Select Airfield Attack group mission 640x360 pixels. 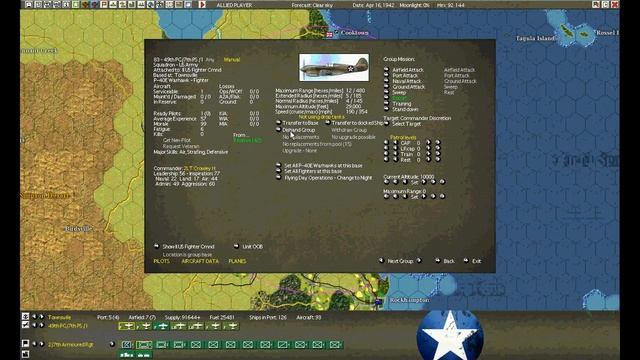click(386, 70)
